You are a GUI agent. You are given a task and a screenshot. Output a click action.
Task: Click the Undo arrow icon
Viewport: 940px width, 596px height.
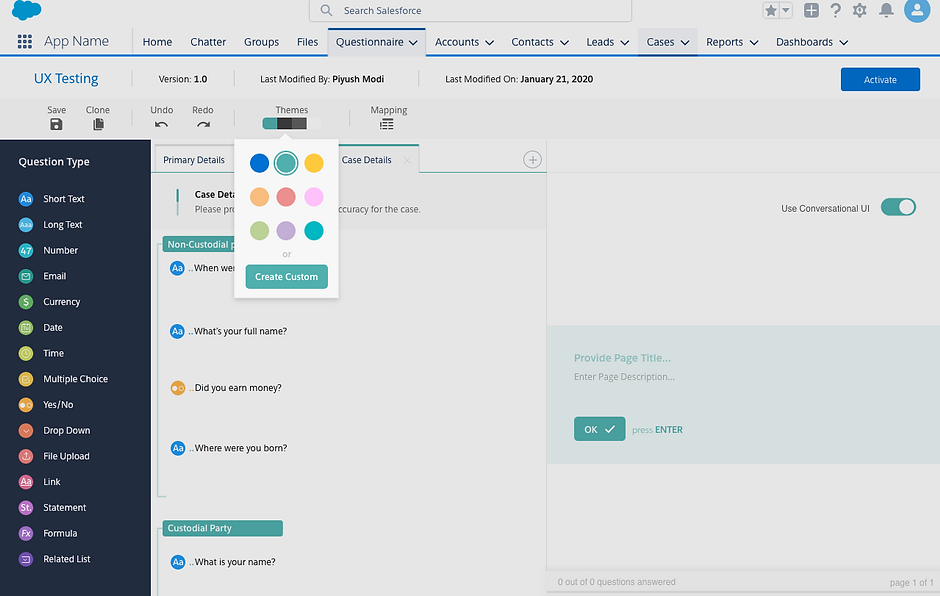coord(161,125)
